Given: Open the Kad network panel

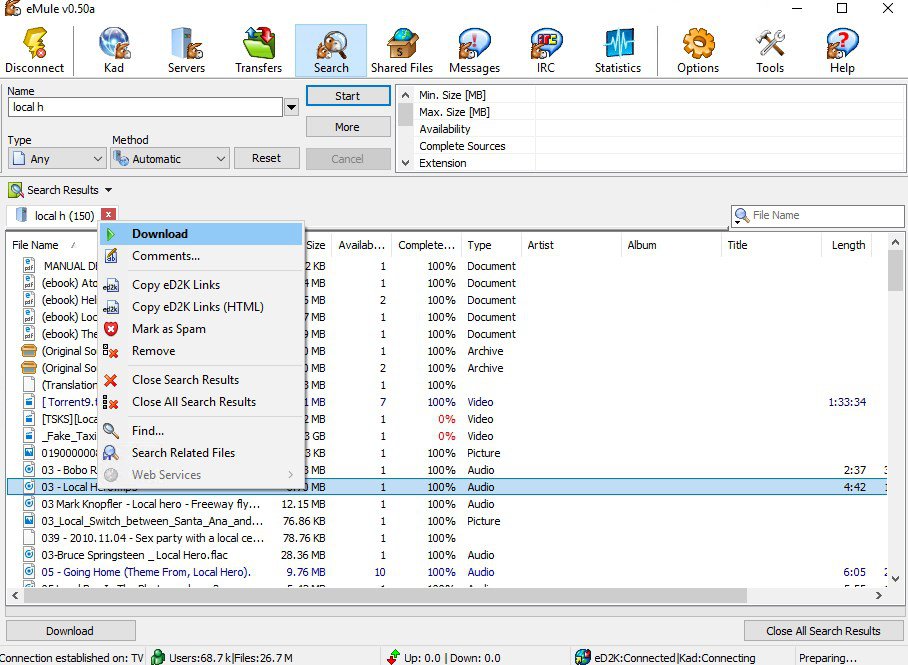Looking at the screenshot, I should 114,50.
